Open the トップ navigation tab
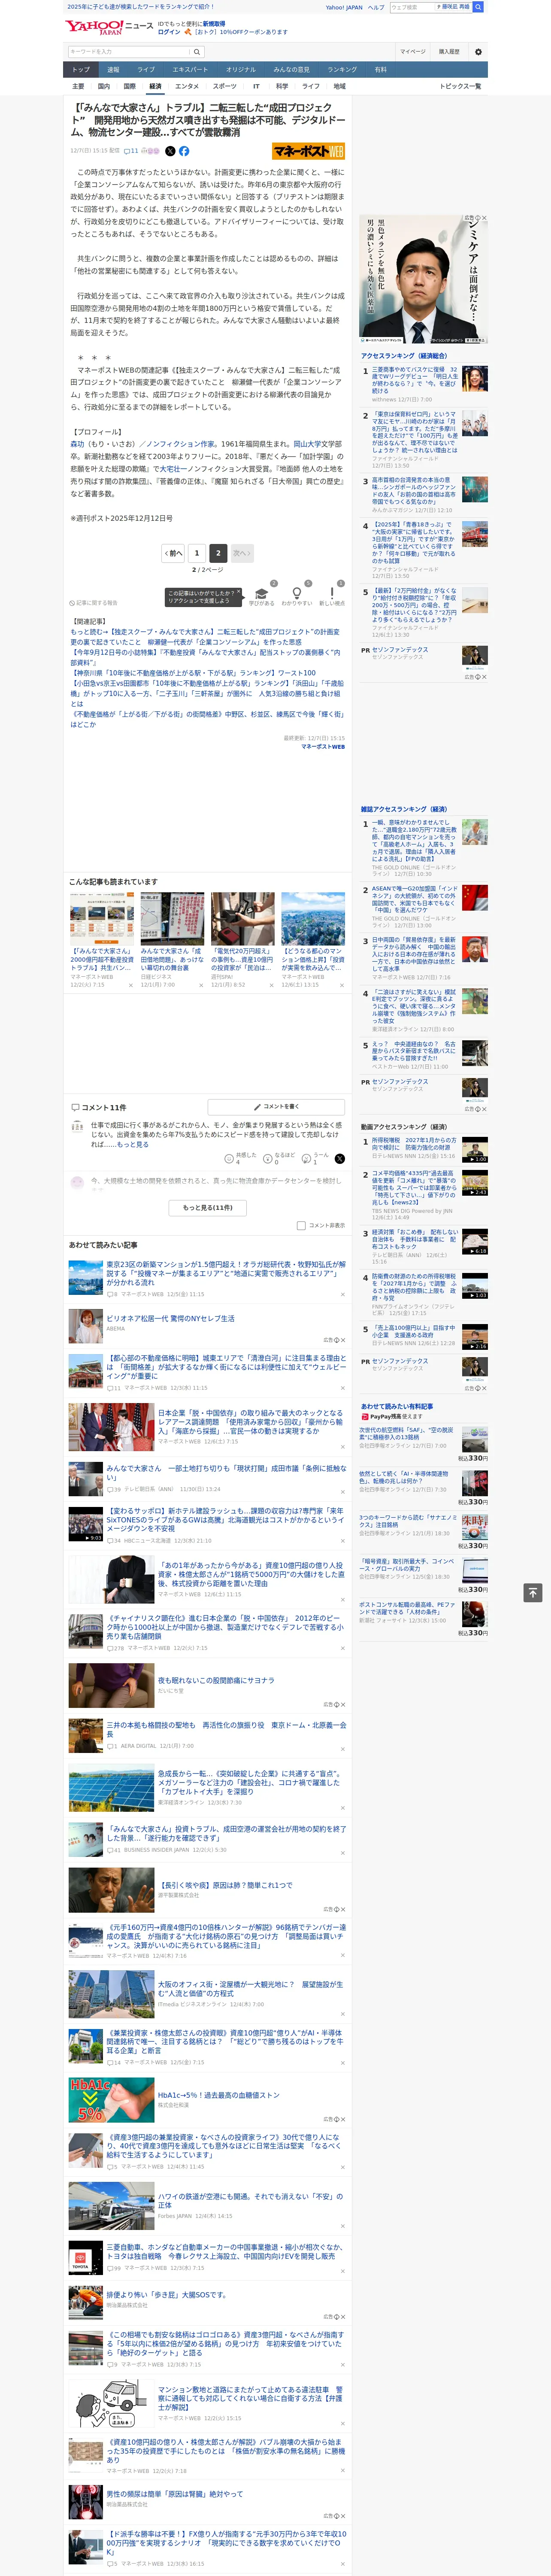The width and height of the screenshot is (551, 2576). pyautogui.click(x=81, y=70)
